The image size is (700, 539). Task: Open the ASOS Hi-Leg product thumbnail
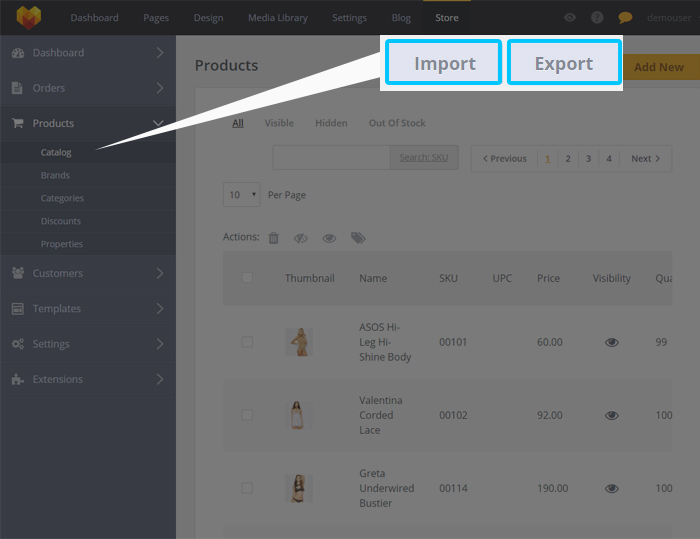(x=299, y=342)
